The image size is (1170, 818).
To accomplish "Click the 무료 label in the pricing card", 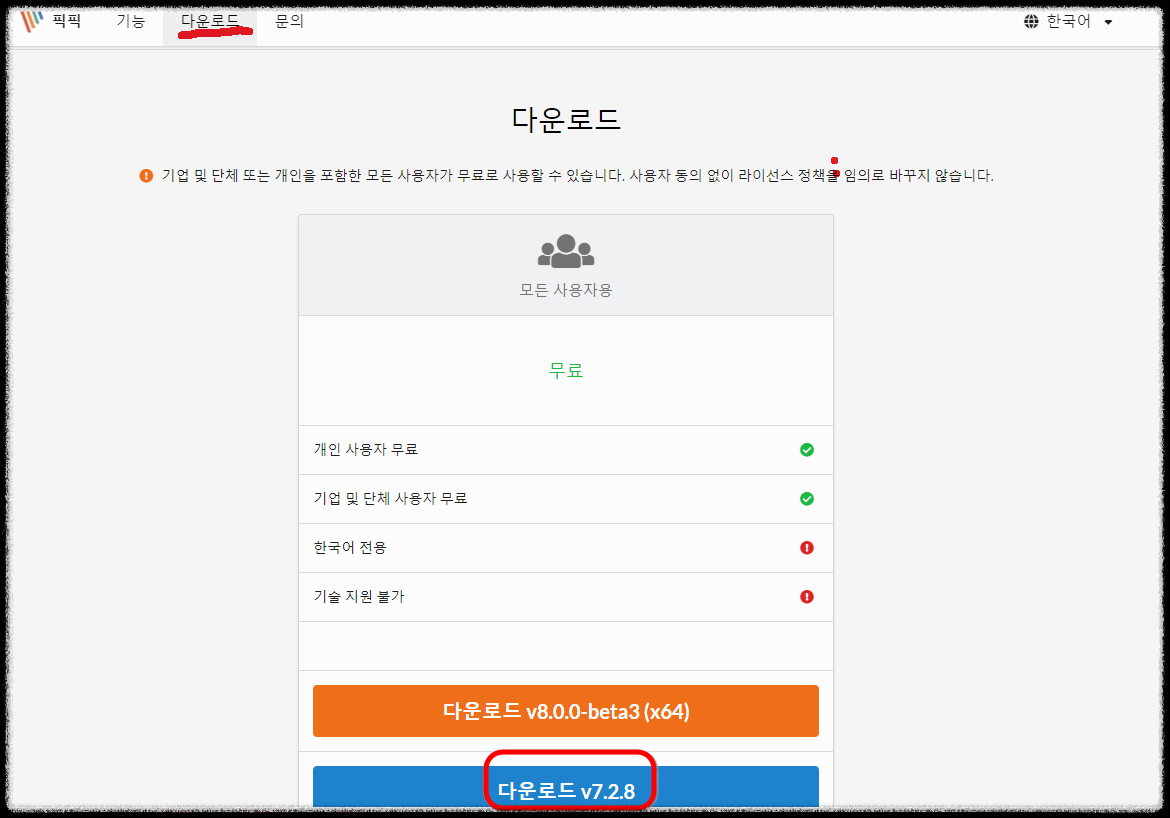I will (x=566, y=370).
